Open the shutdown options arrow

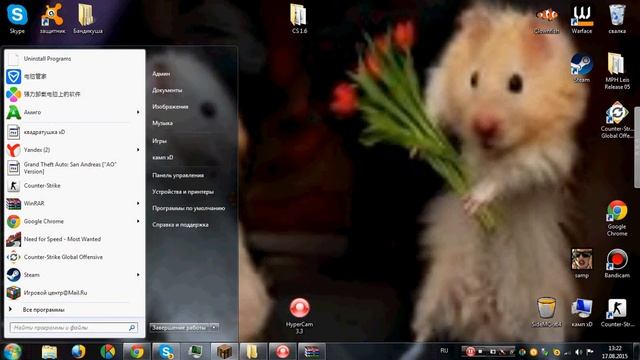point(214,327)
